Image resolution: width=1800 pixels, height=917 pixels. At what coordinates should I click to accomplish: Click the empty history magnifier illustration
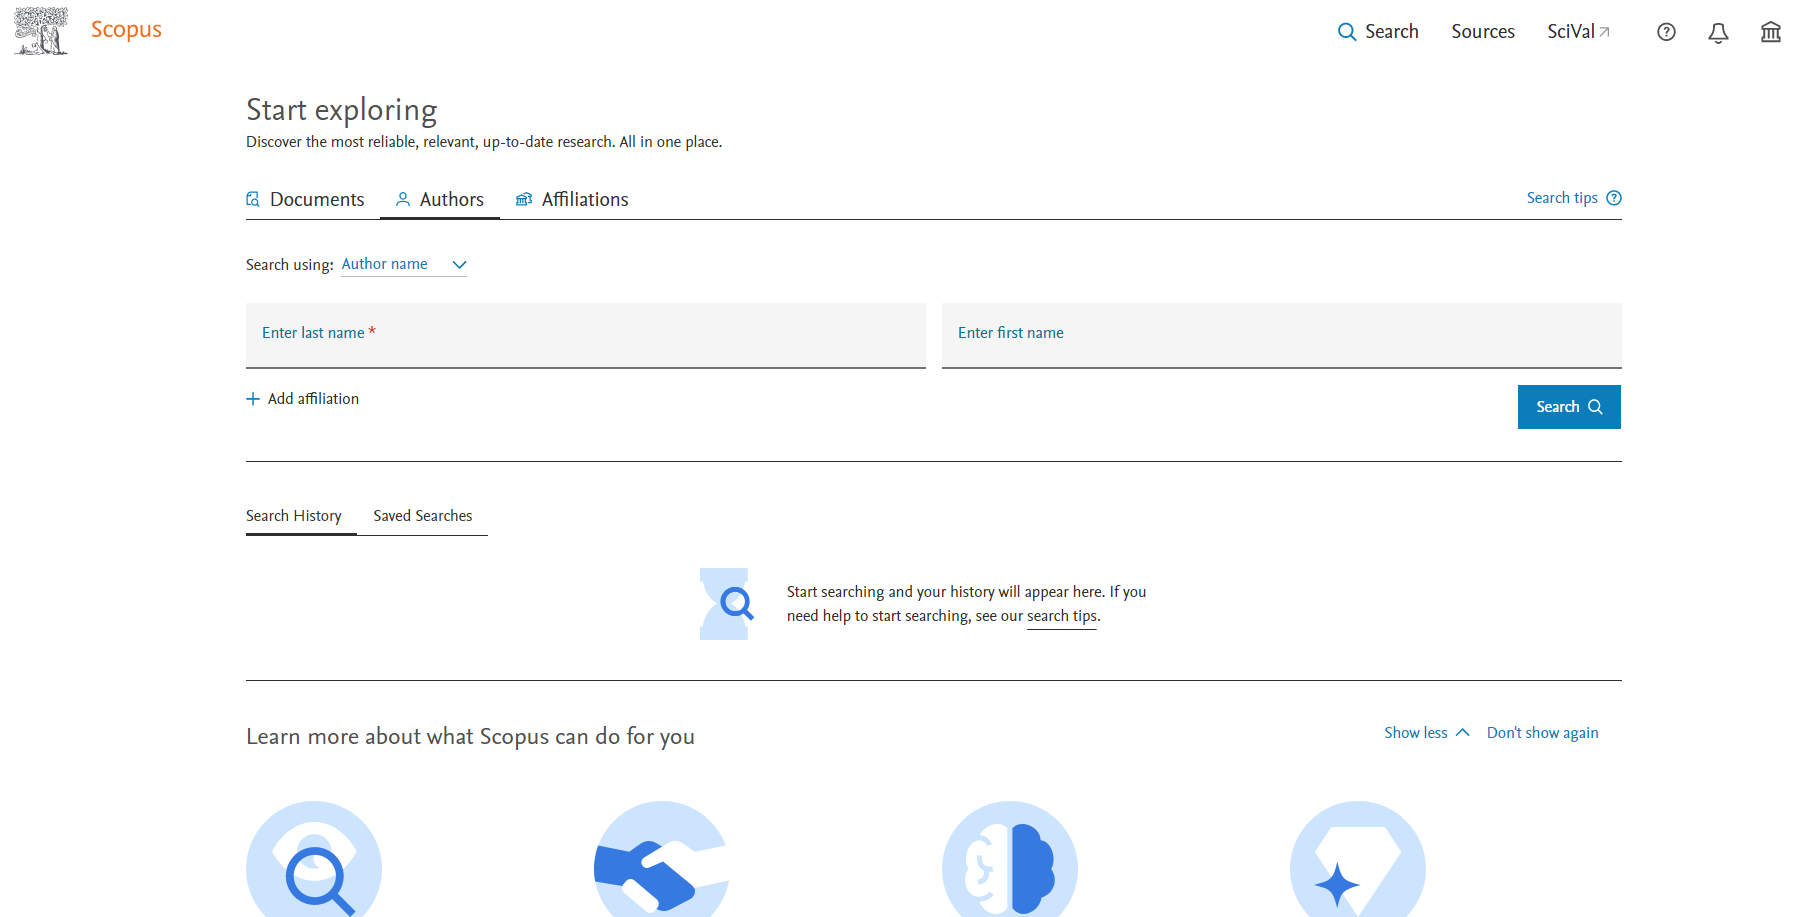click(x=727, y=604)
